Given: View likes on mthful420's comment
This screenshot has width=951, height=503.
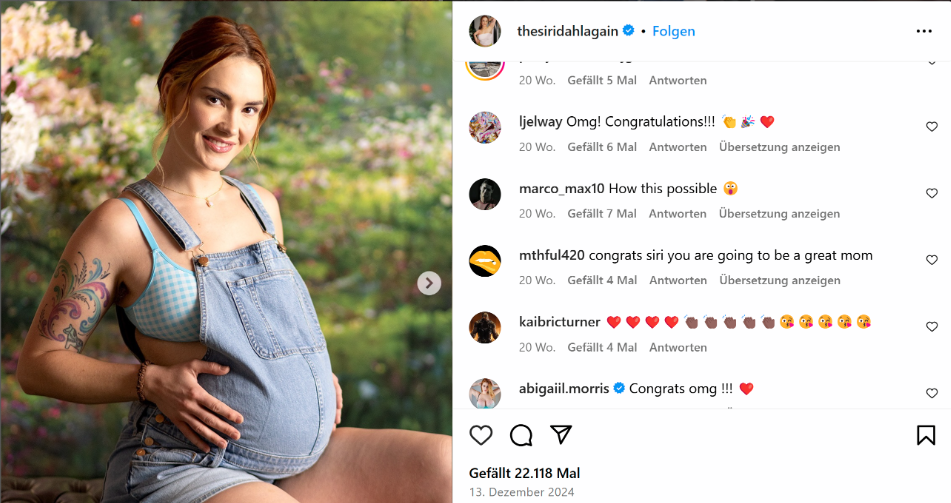Looking at the screenshot, I should pyautogui.click(x=602, y=280).
